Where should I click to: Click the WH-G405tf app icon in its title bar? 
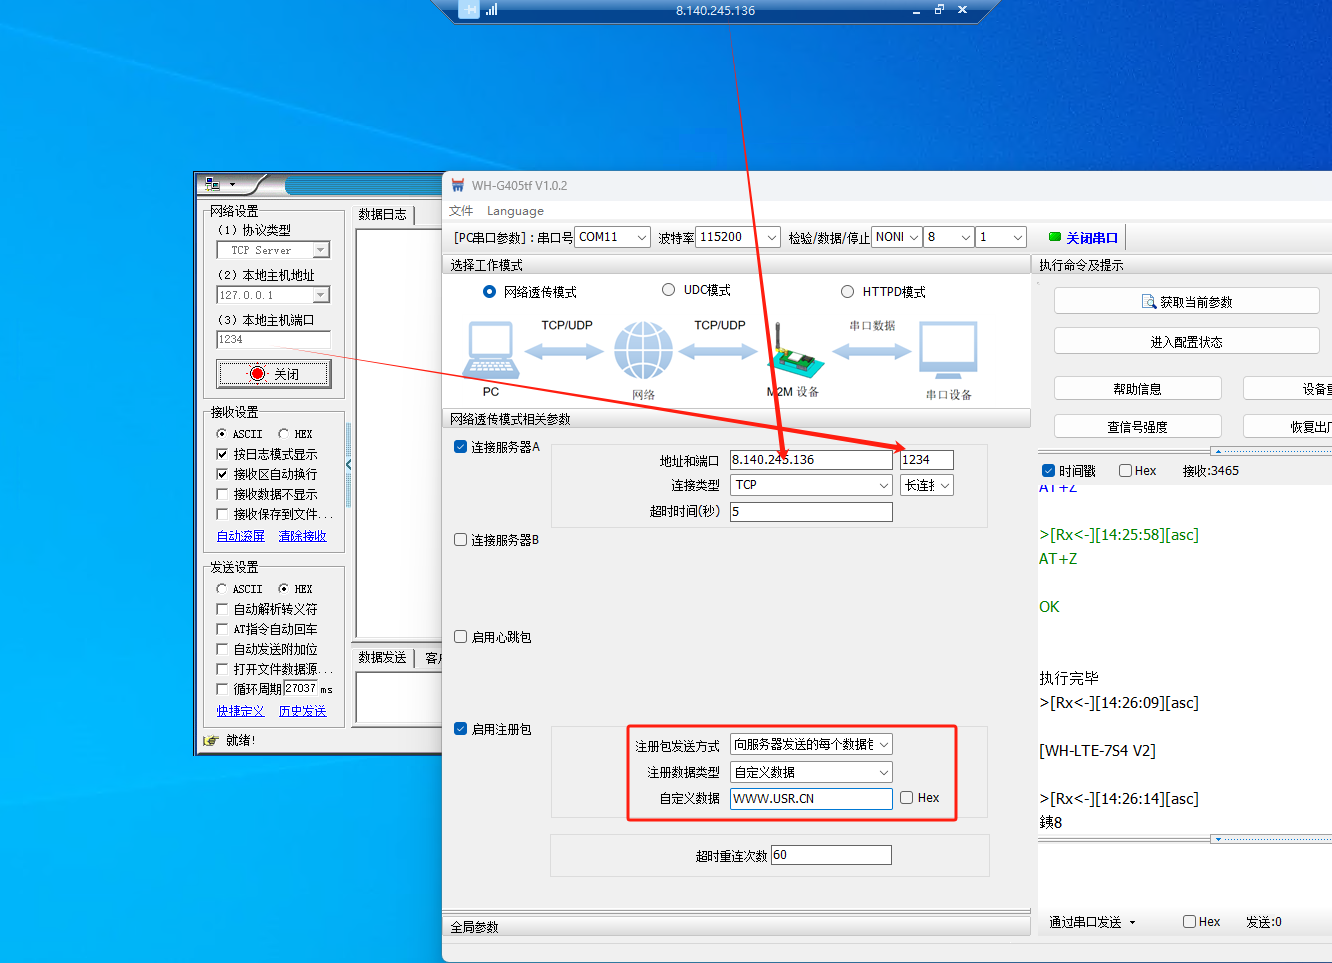click(x=458, y=185)
